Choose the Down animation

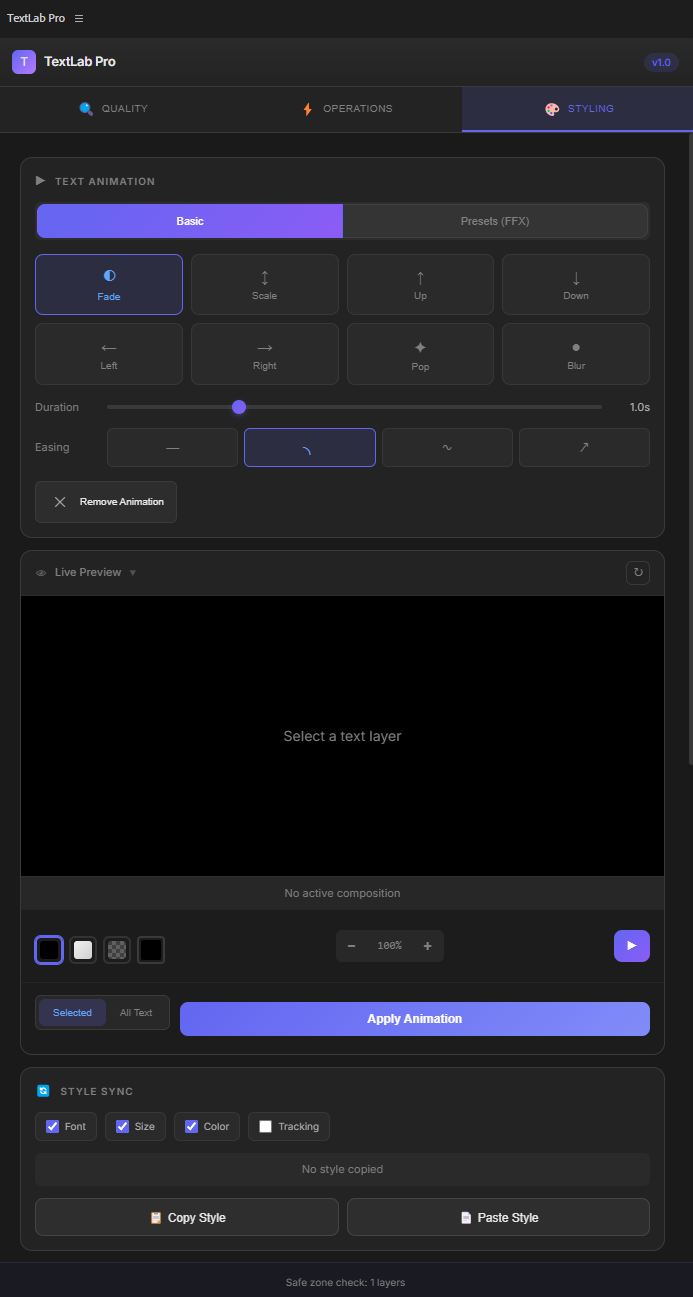click(576, 285)
